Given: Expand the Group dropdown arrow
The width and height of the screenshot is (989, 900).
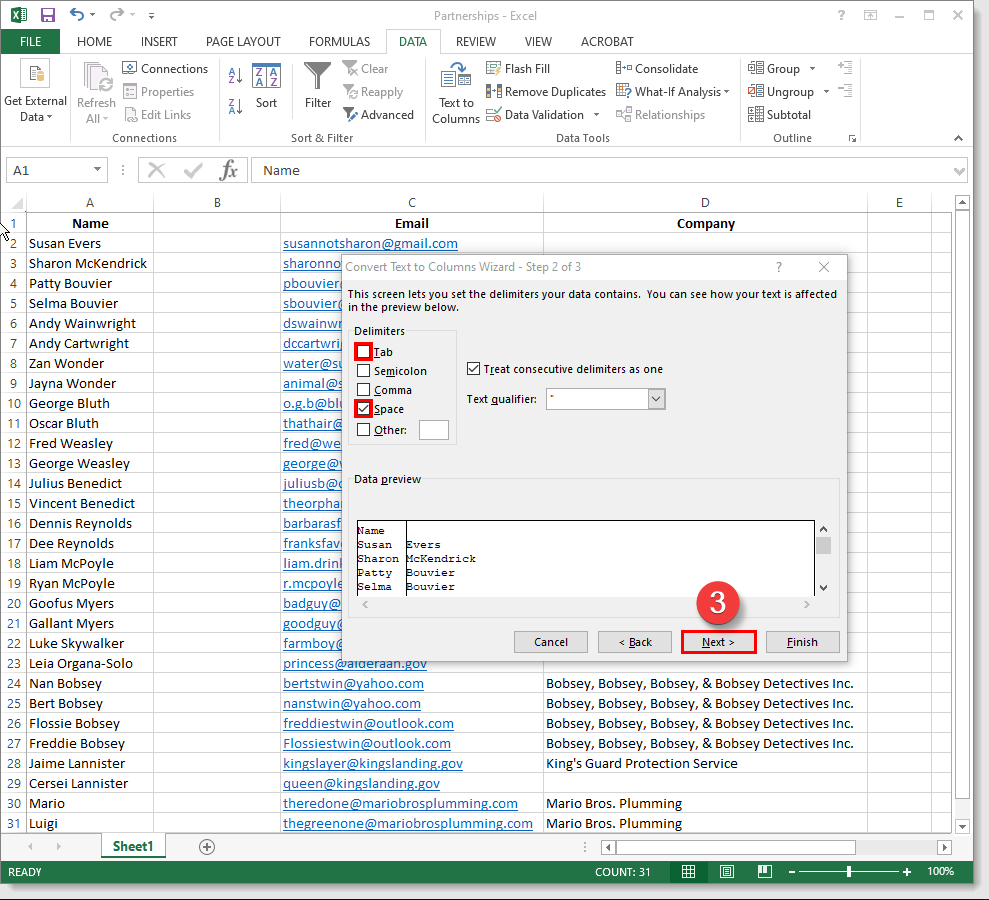Looking at the screenshot, I should coord(812,69).
